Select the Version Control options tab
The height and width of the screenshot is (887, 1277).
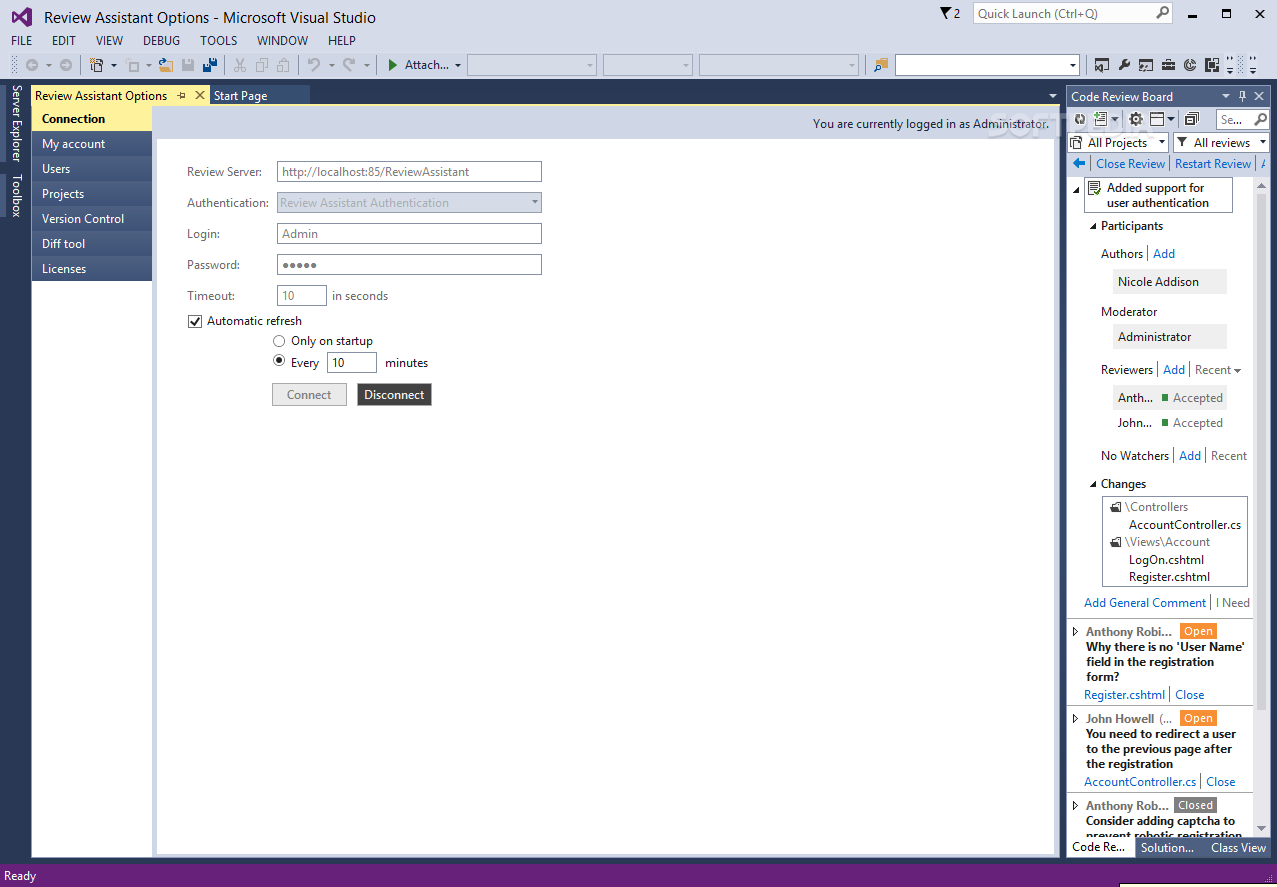pyautogui.click(x=92, y=219)
